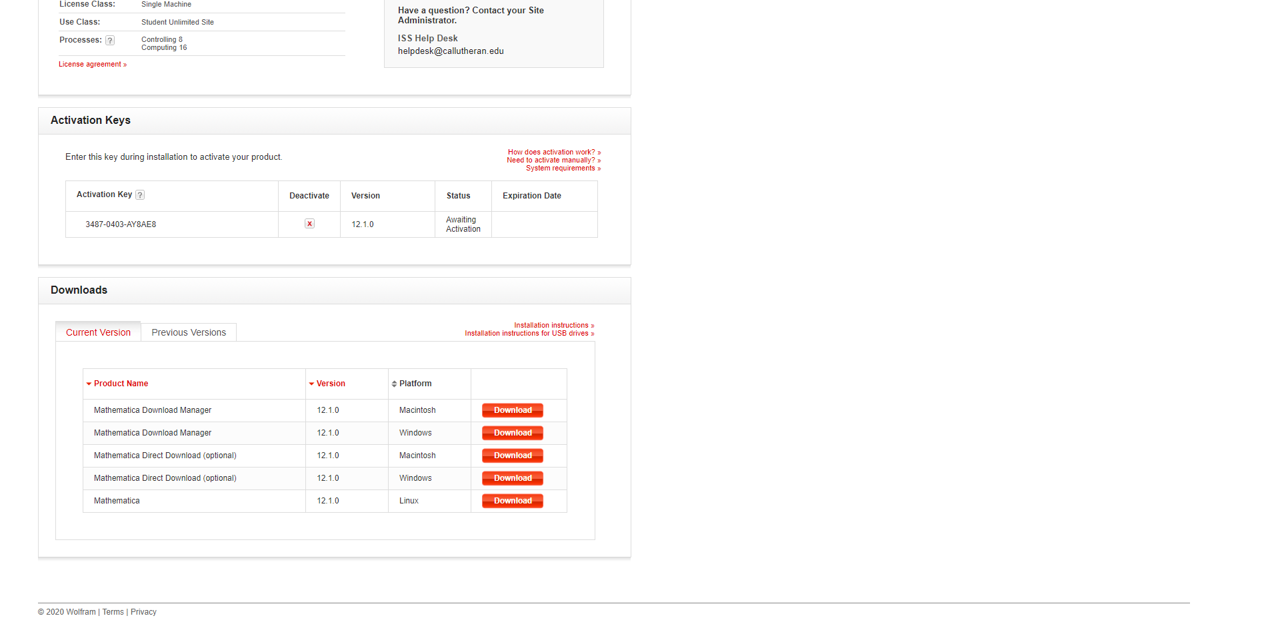Click the Privacy footer link
Screen dimensions: 1266x624
[143, 612]
